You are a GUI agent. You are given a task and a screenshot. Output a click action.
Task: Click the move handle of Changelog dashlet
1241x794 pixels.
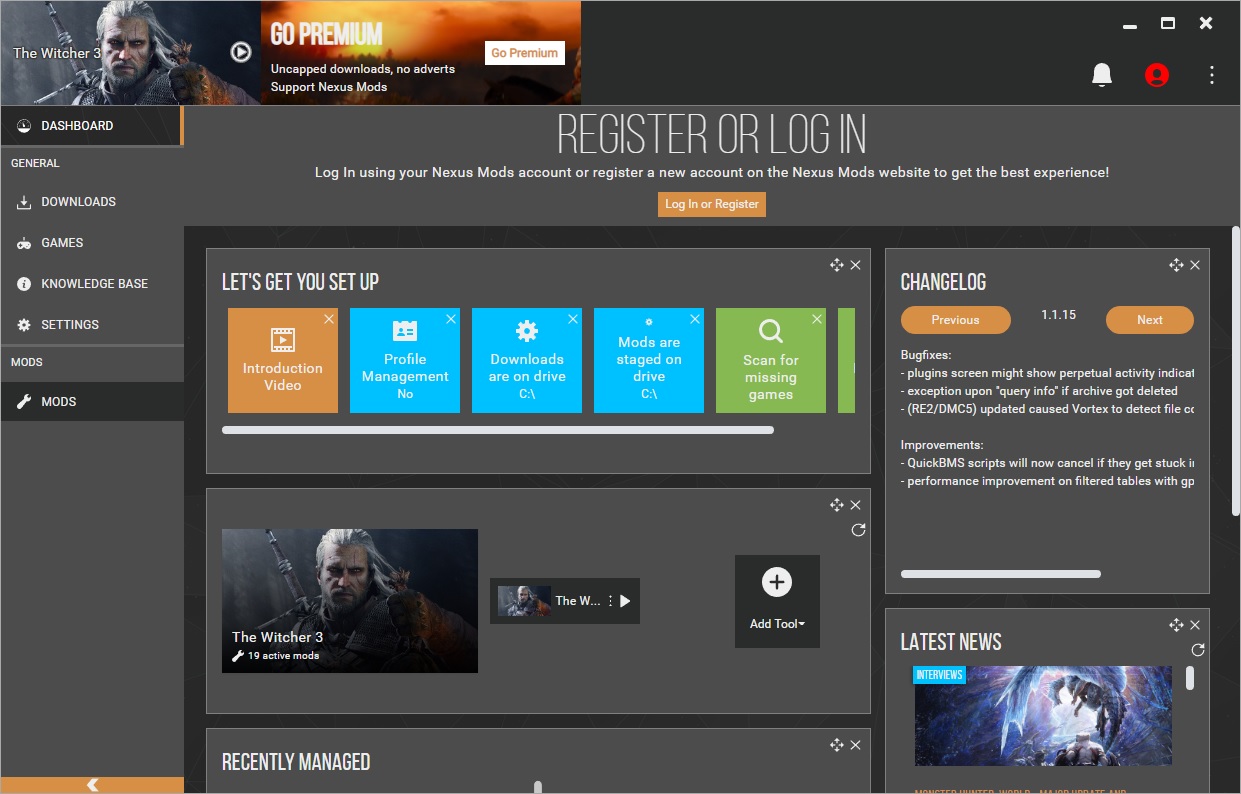(1176, 265)
